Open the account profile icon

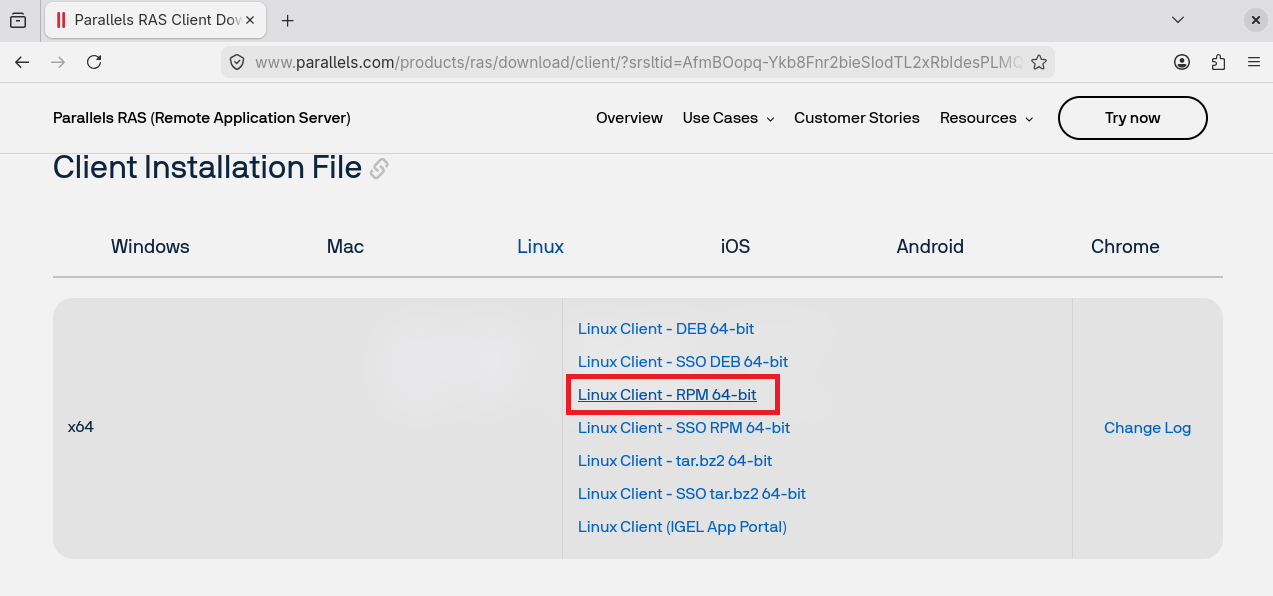(x=1182, y=62)
